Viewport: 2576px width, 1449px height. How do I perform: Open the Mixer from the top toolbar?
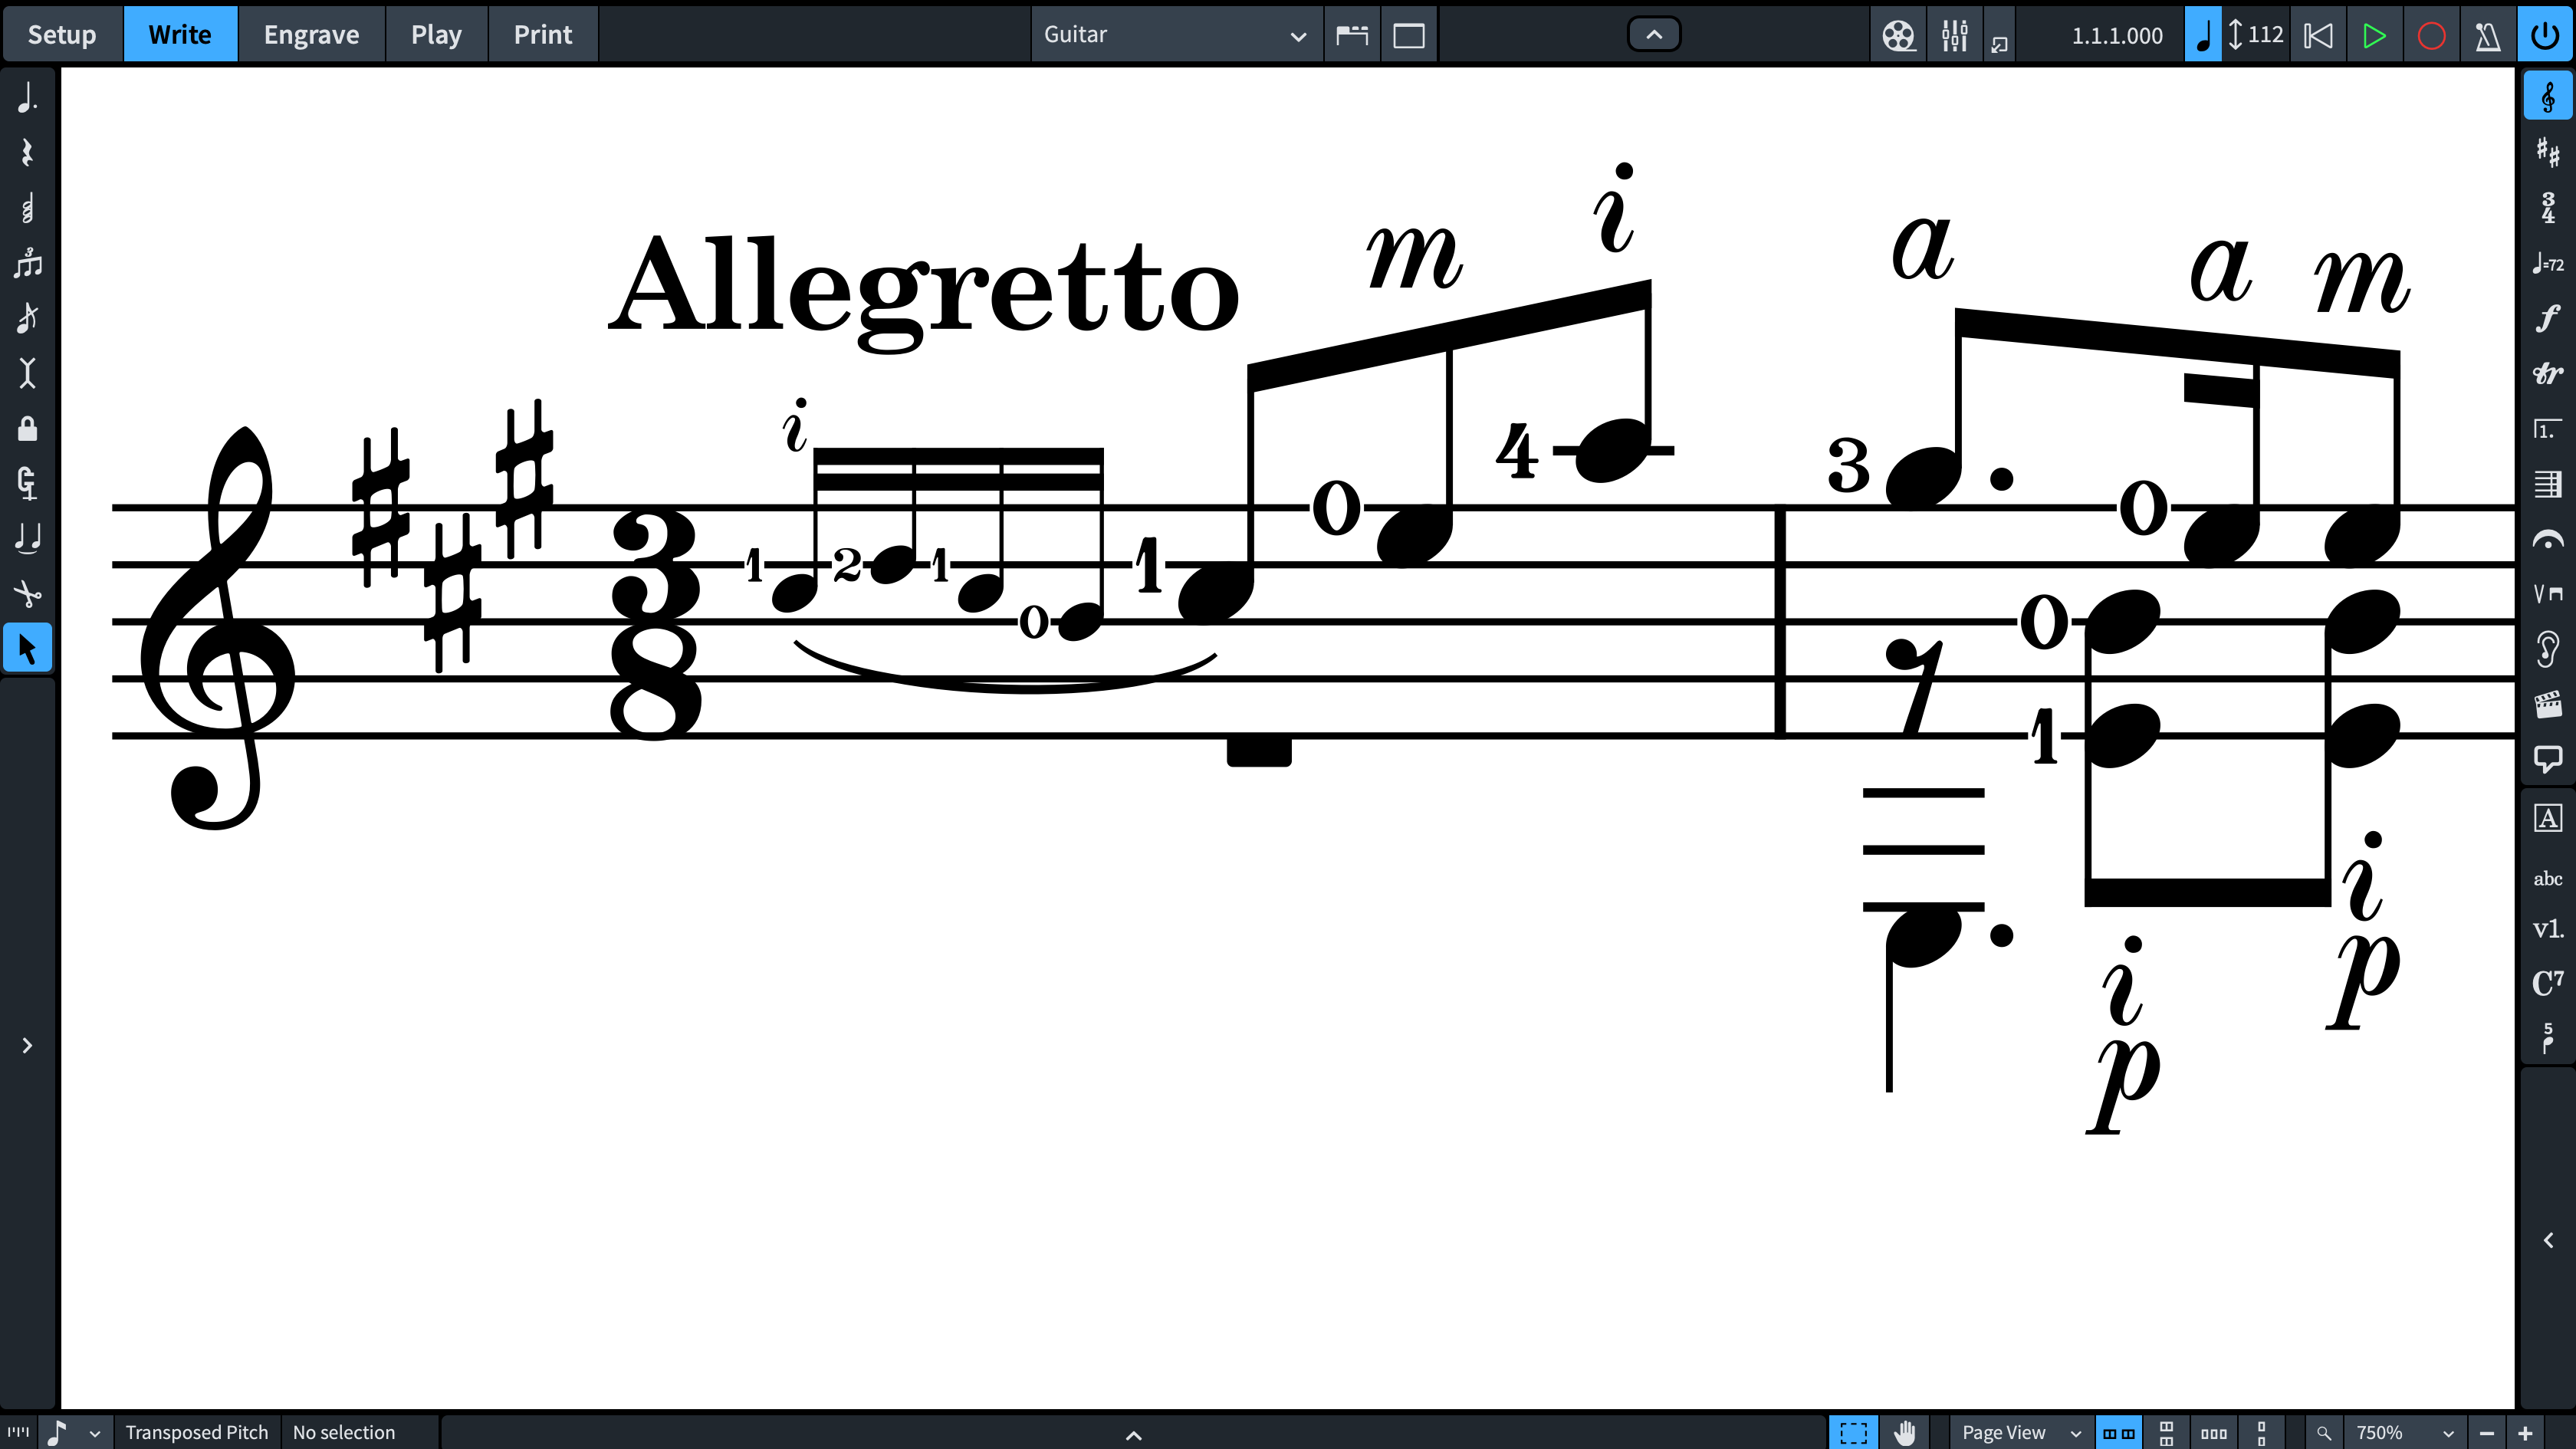click(x=1954, y=35)
